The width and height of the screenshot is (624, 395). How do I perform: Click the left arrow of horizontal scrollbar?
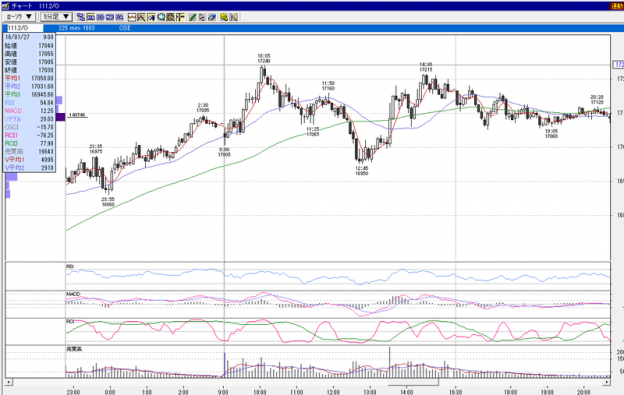coord(8,382)
